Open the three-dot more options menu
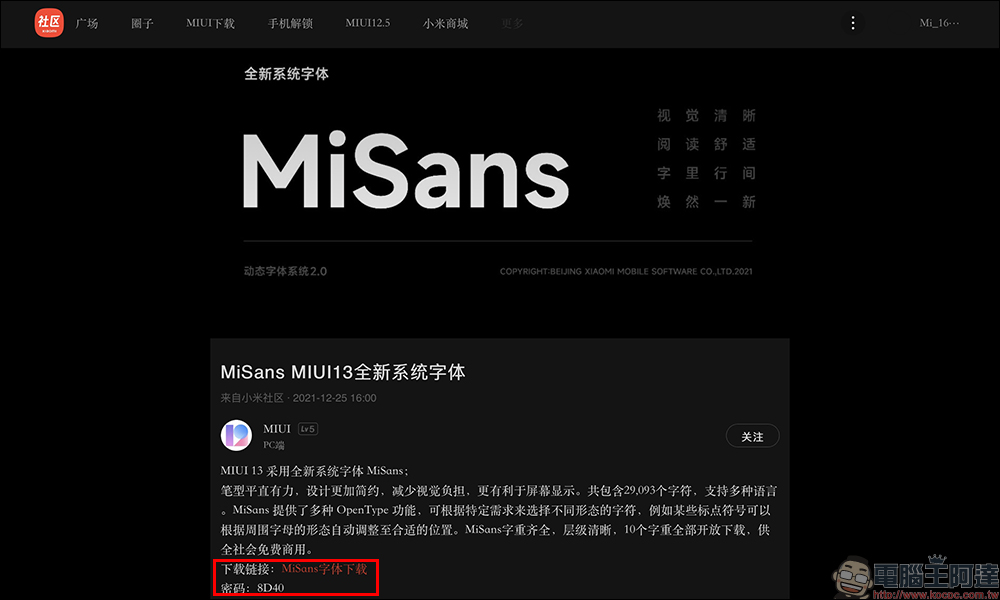Viewport: 1000px width, 600px height. tap(853, 23)
